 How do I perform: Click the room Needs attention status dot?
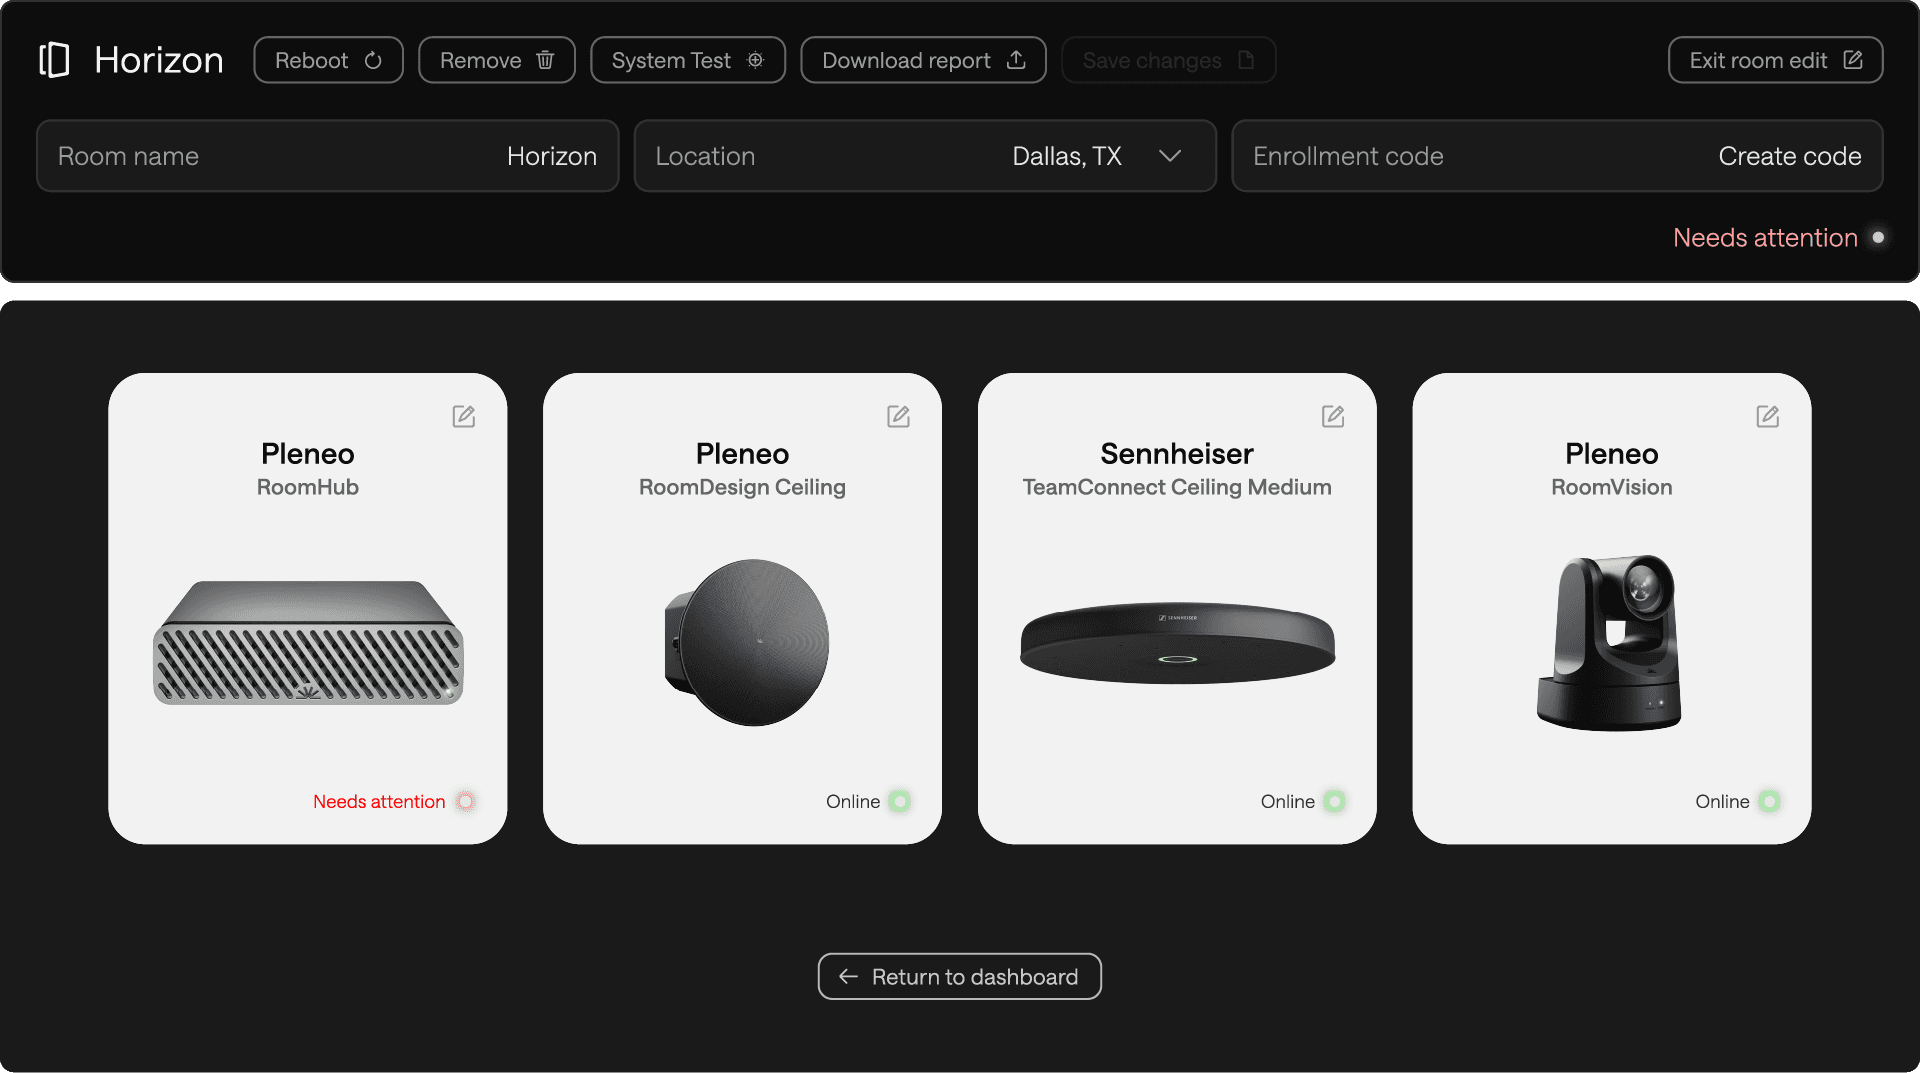pos(1878,237)
